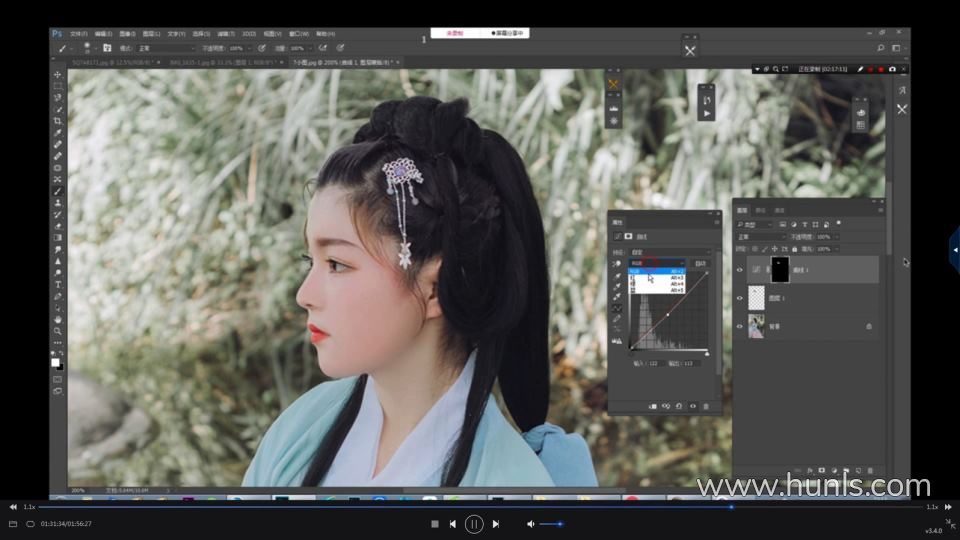Viewport: 960px width, 540px height.
Task: Open the layer blend mode dropdown
Action: point(762,237)
